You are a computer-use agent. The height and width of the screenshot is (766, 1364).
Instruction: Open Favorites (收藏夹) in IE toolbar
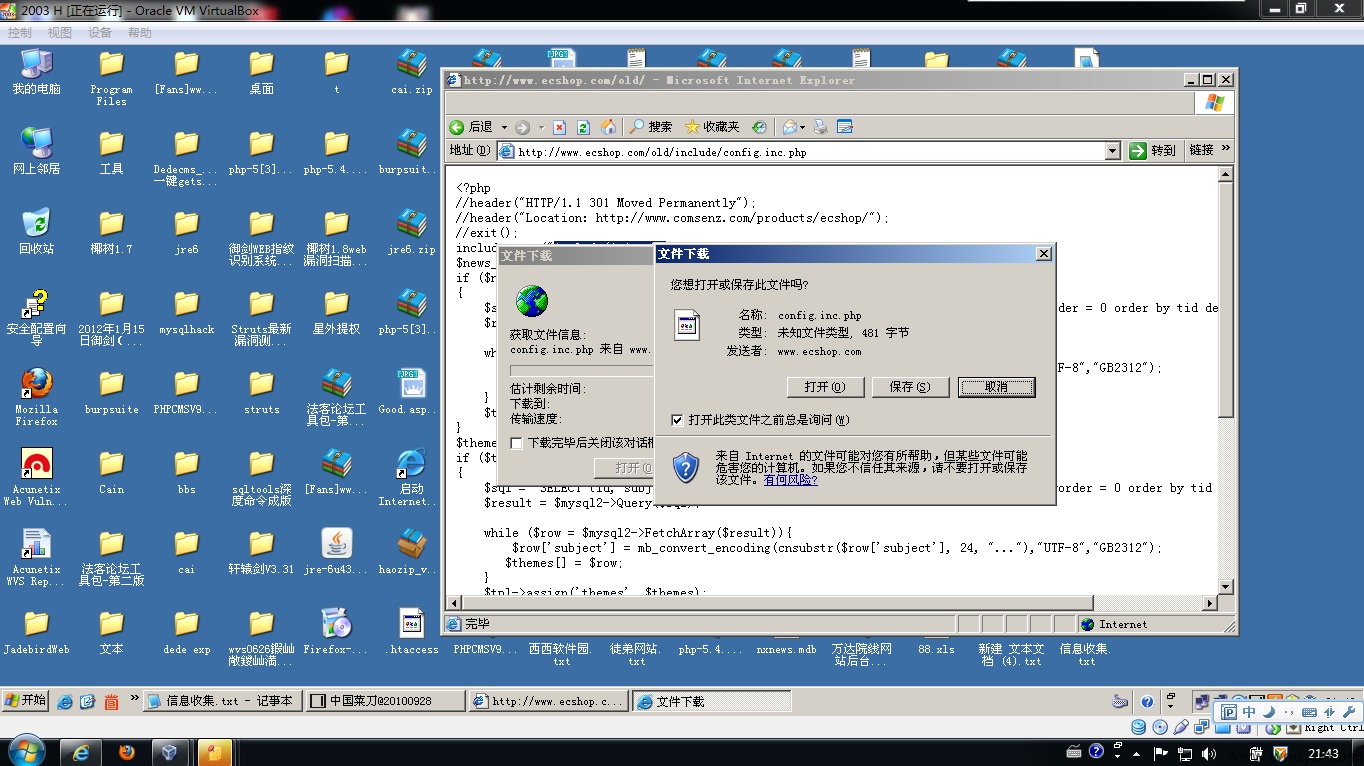(712, 127)
